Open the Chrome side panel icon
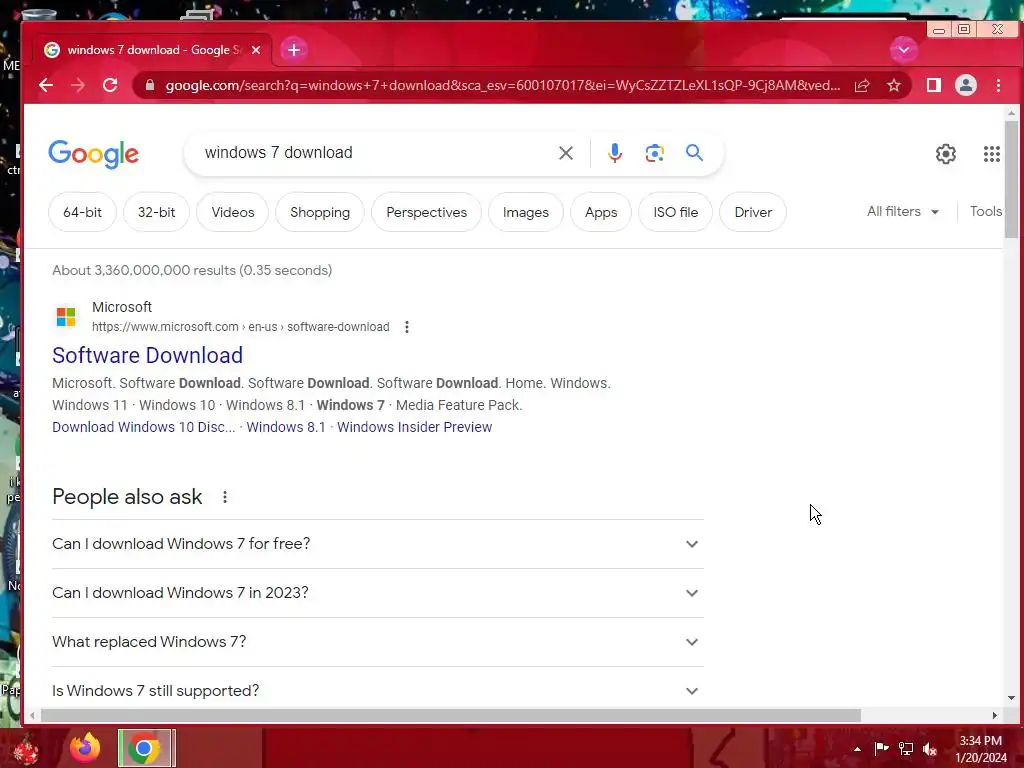The height and width of the screenshot is (768, 1024). click(x=934, y=85)
